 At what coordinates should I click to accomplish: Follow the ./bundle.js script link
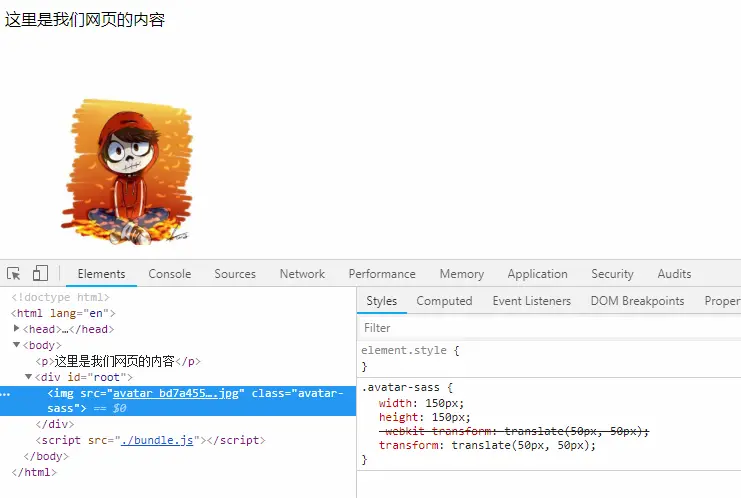(157, 440)
